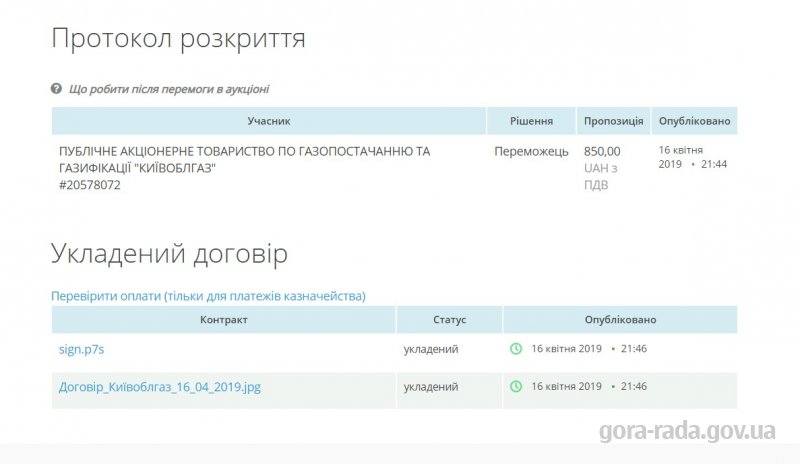800x464 pixels.
Task: Click the participant code #20578072
Action: [x=90, y=185]
